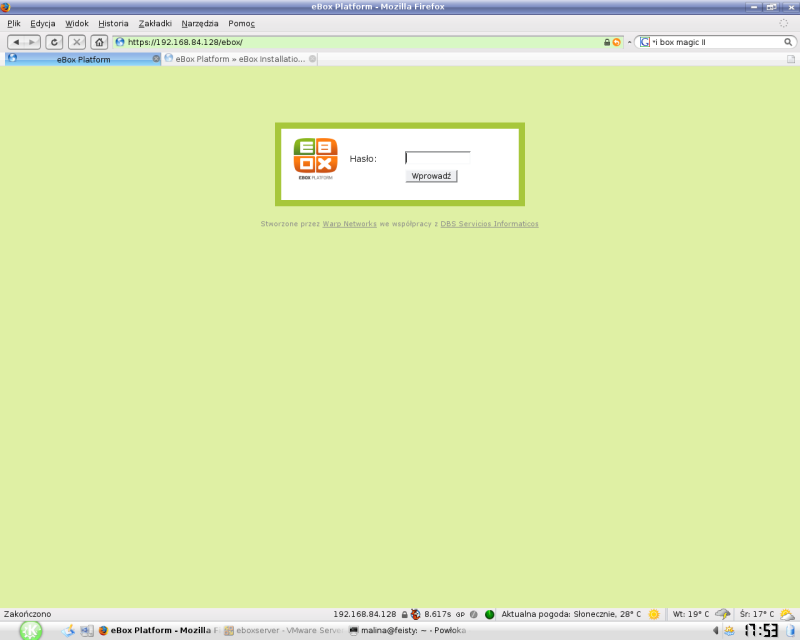Click the Wprowadź button

click(431, 176)
